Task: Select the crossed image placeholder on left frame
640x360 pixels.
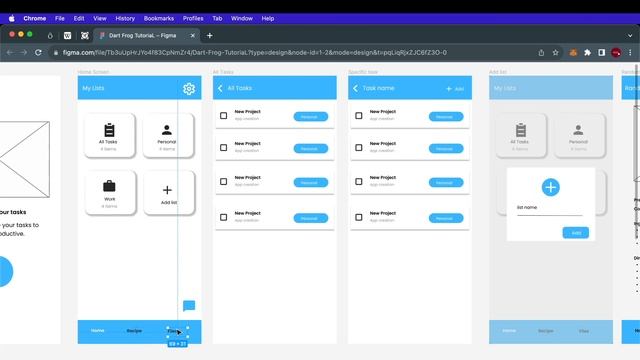Action: click(24, 159)
